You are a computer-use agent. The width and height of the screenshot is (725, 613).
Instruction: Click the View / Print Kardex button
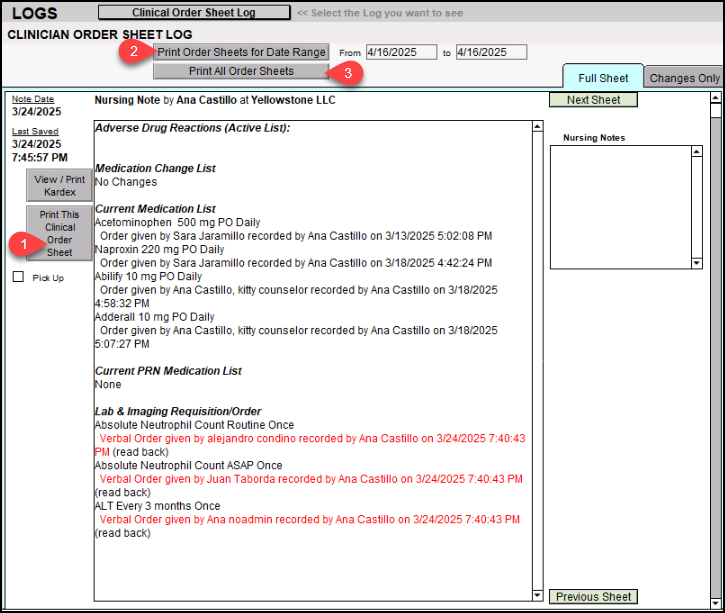click(x=60, y=186)
